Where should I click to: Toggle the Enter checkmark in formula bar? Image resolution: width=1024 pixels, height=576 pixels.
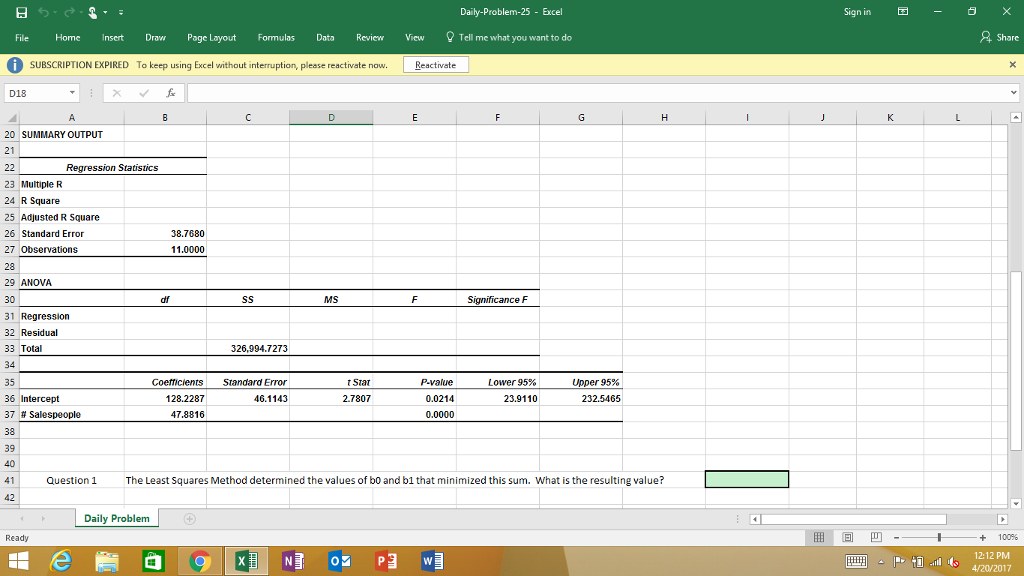point(143,92)
